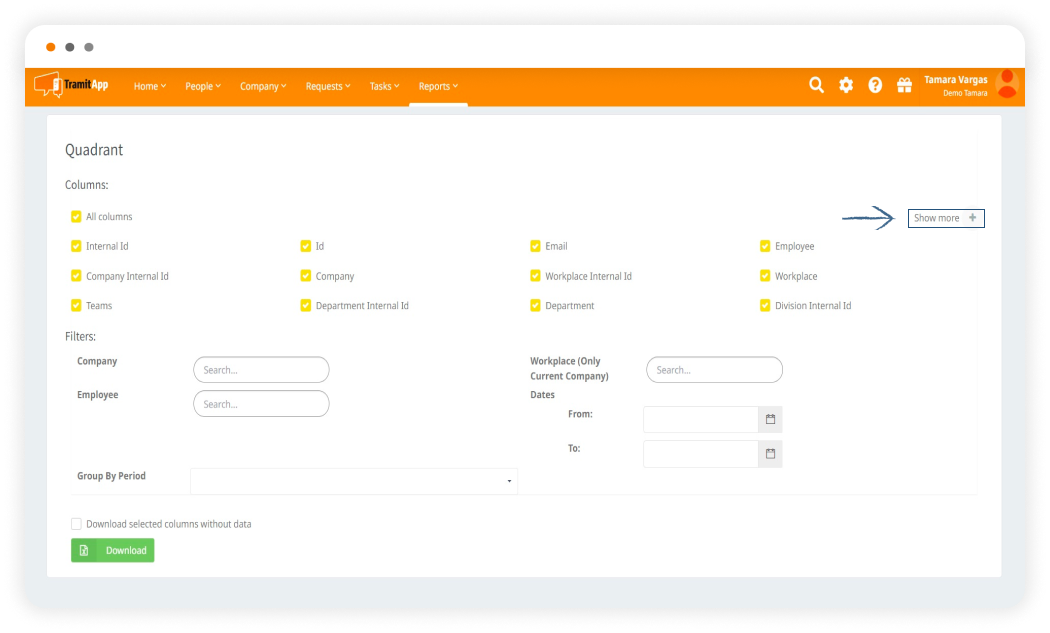Screen dimensions: 1050x633
Task: Click the green Download button
Action: click(x=113, y=551)
